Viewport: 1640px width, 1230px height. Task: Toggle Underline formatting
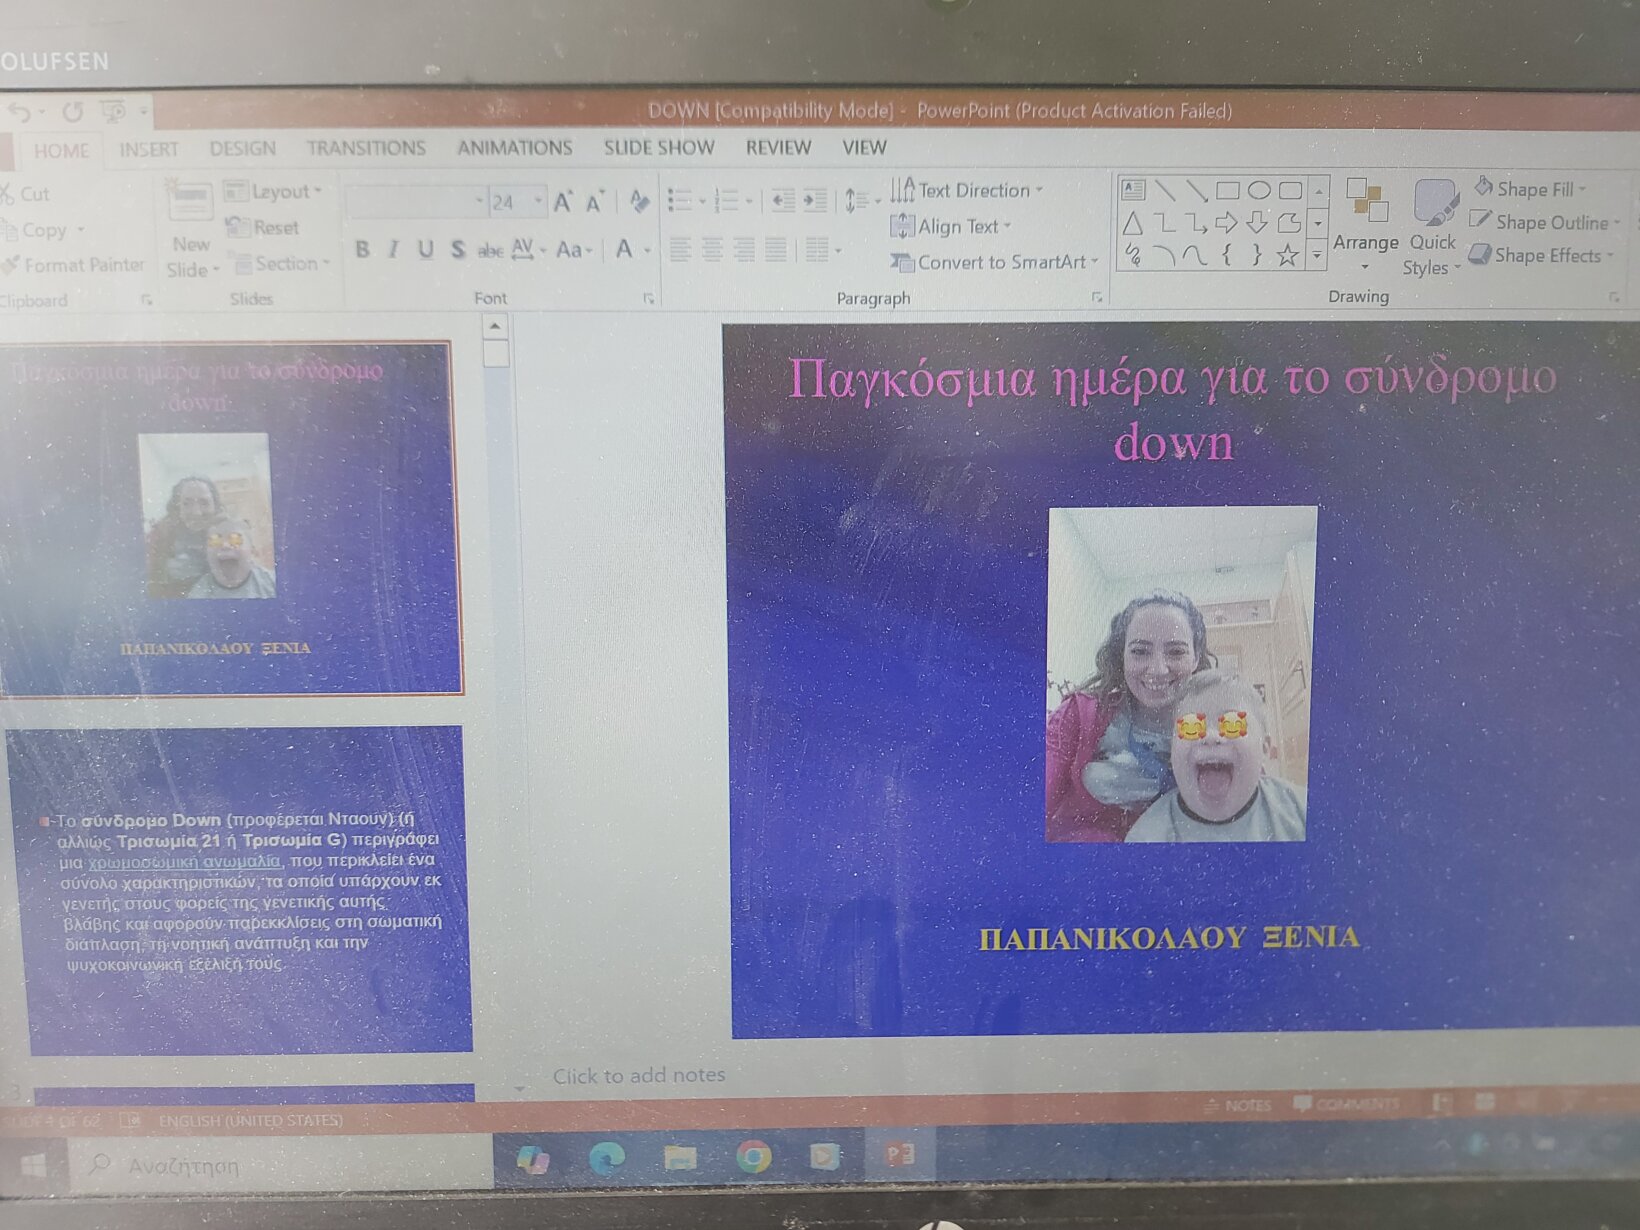pos(426,250)
